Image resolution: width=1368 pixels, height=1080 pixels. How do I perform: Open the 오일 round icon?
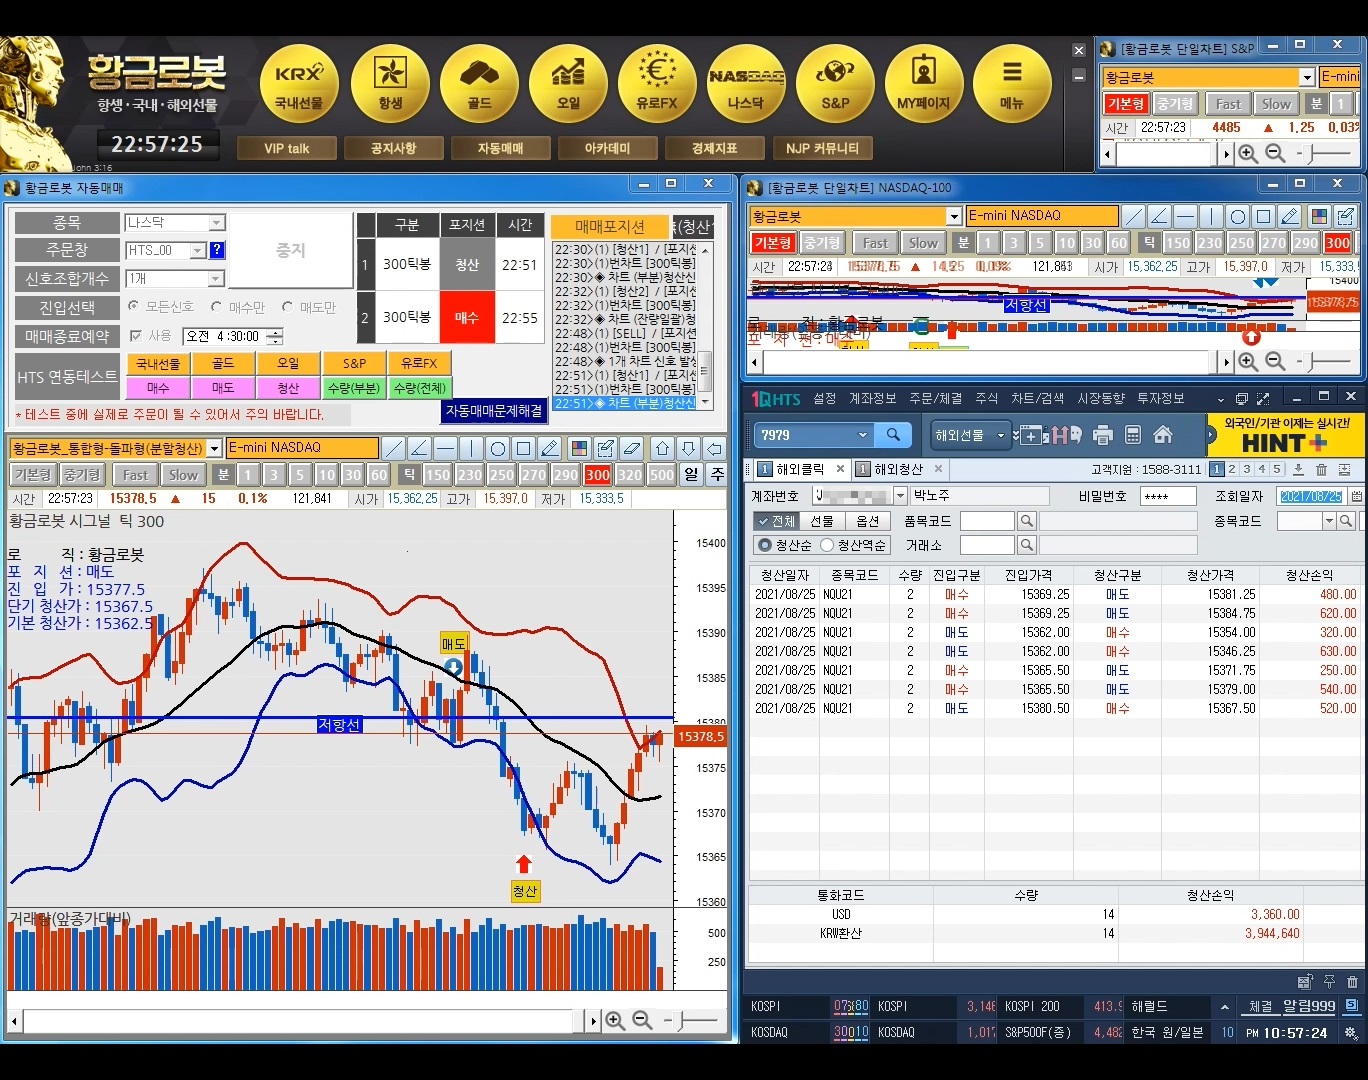click(x=568, y=85)
